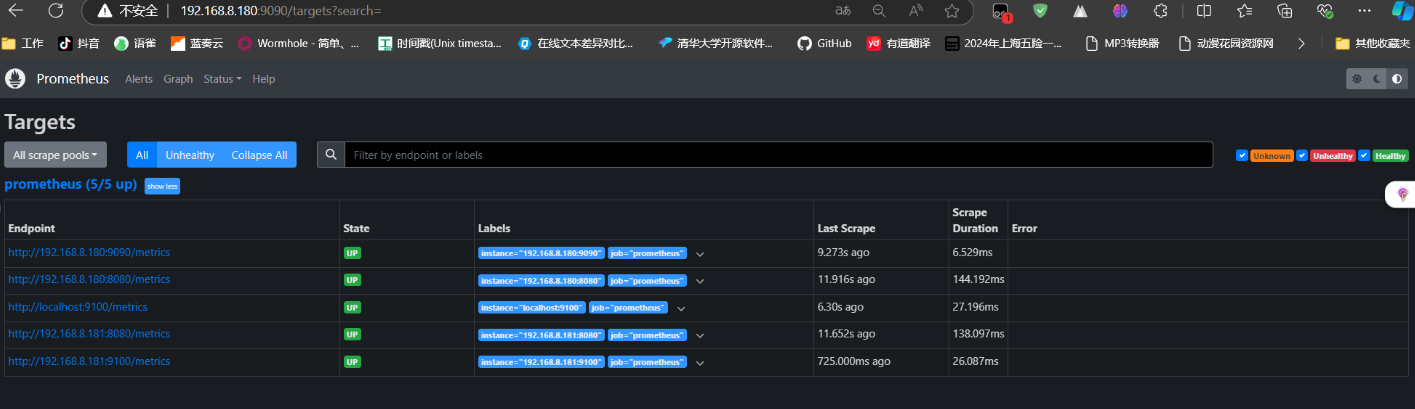This screenshot has width=1415, height=409.
Task: Click the not-secure warning triangle icon
Action: click(106, 11)
